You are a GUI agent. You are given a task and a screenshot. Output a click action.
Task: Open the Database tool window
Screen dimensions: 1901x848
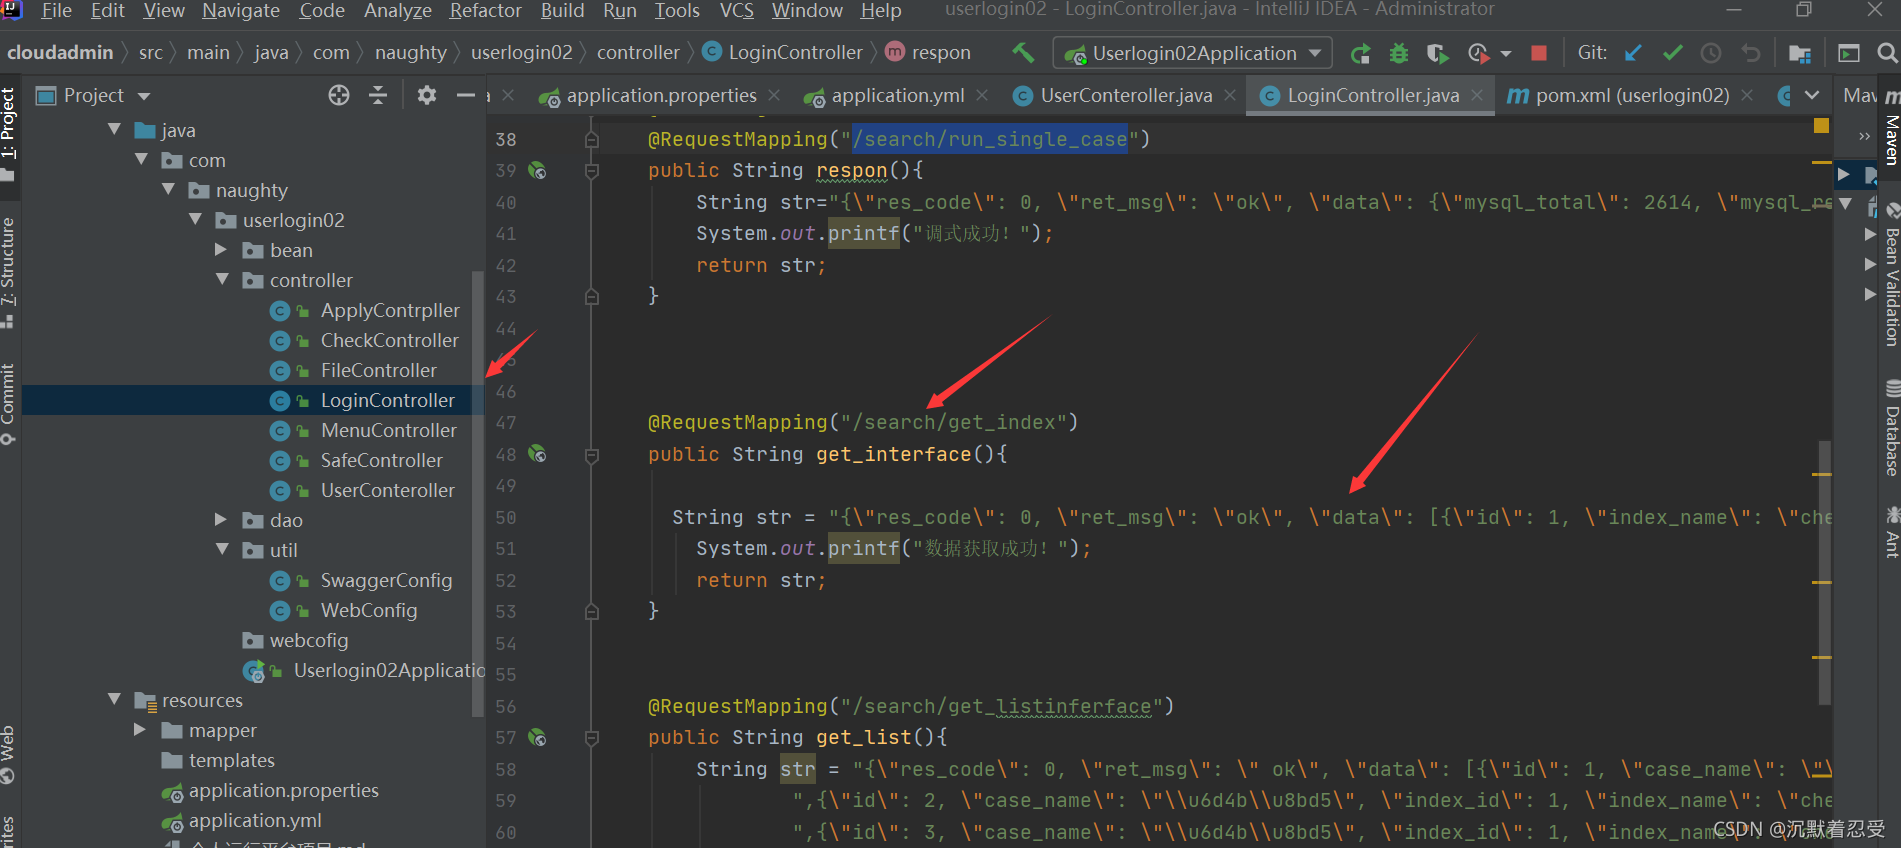pyautogui.click(x=1891, y=428)
